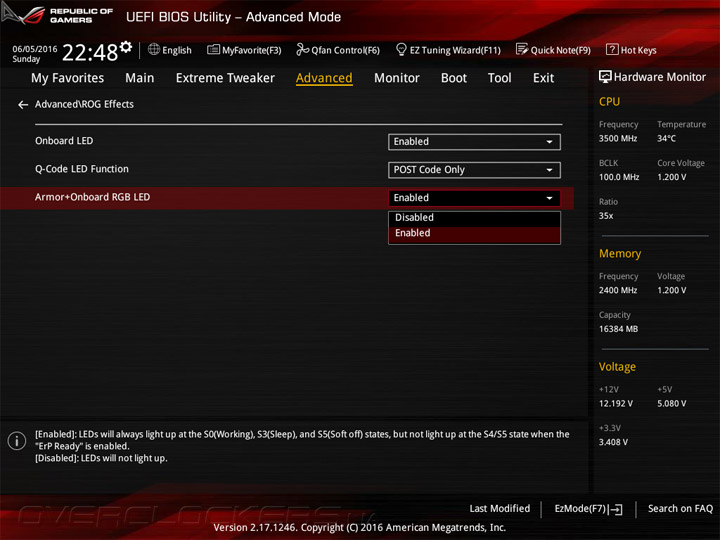Click the 22:48 clock display

click(90, 52)
